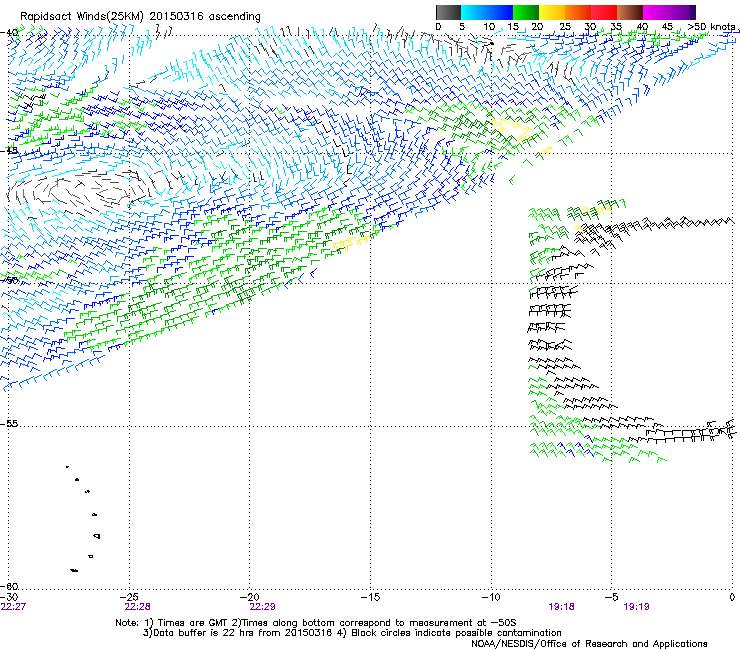The width and height of the screenshot is (740, 650).
Task: Click the time stamp '22:28'
Action: (x=137, y=607)
